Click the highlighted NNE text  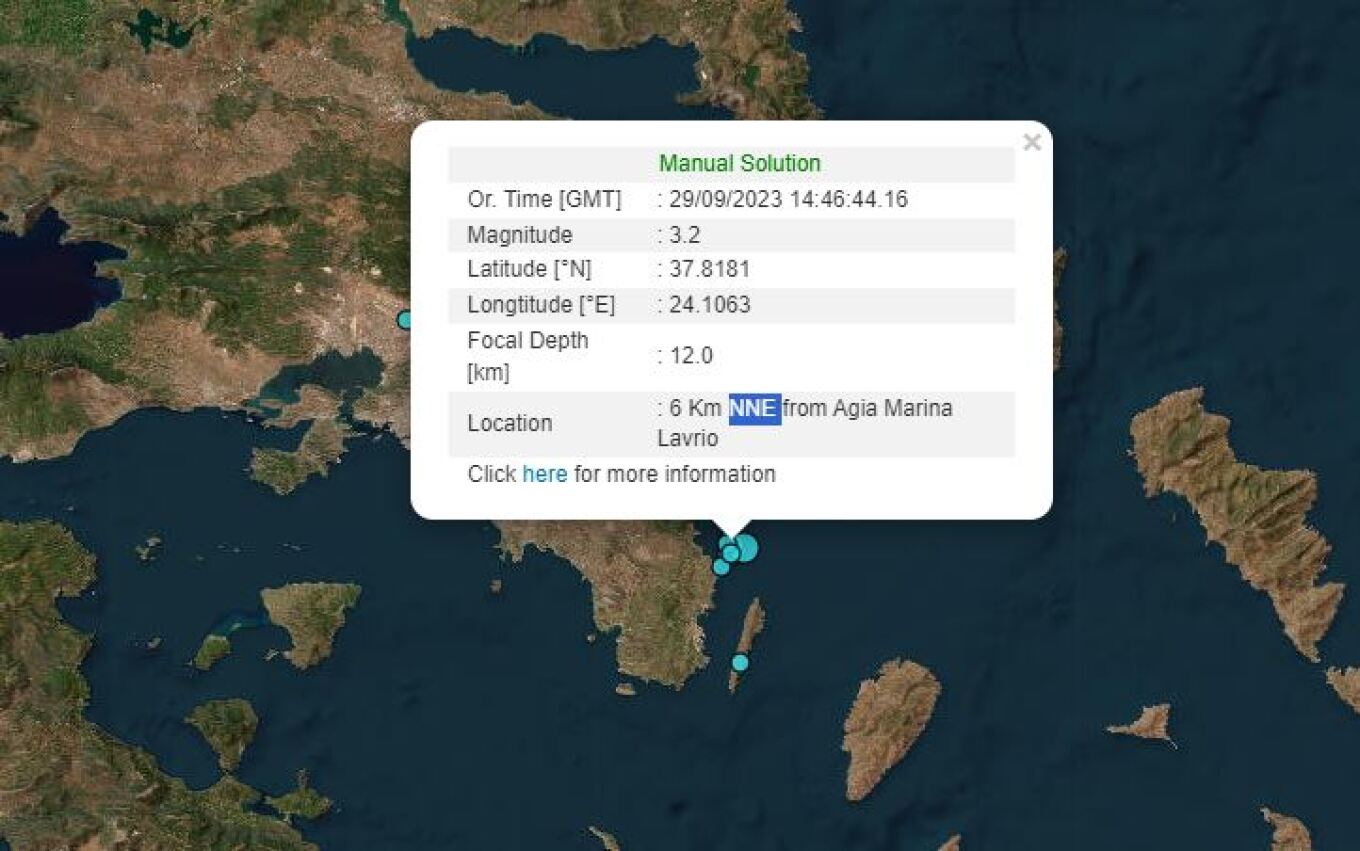coord(754,409)
